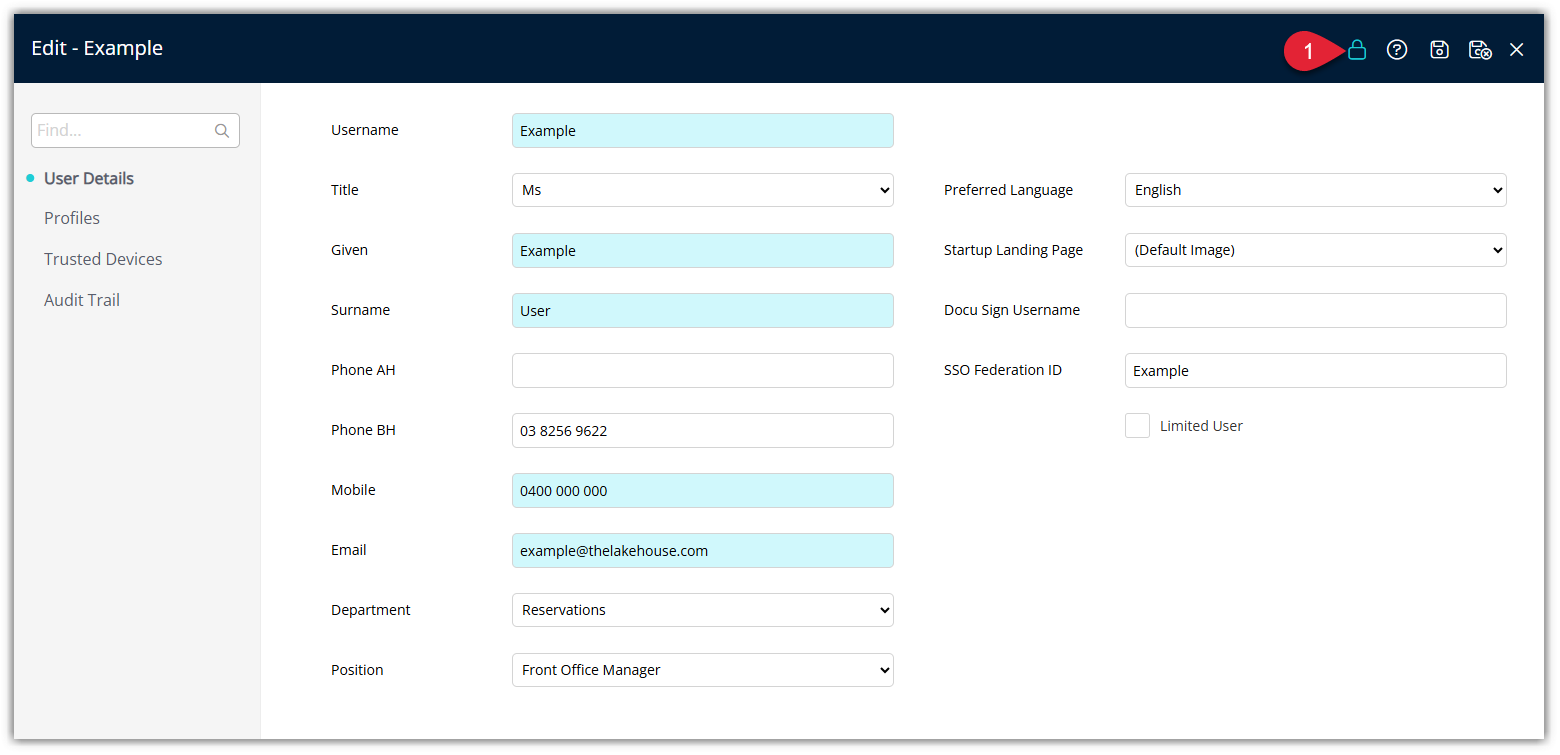Click the 'Phone AH' label
The width and height of the screenshot is (1560, 755).
point(363,370)
